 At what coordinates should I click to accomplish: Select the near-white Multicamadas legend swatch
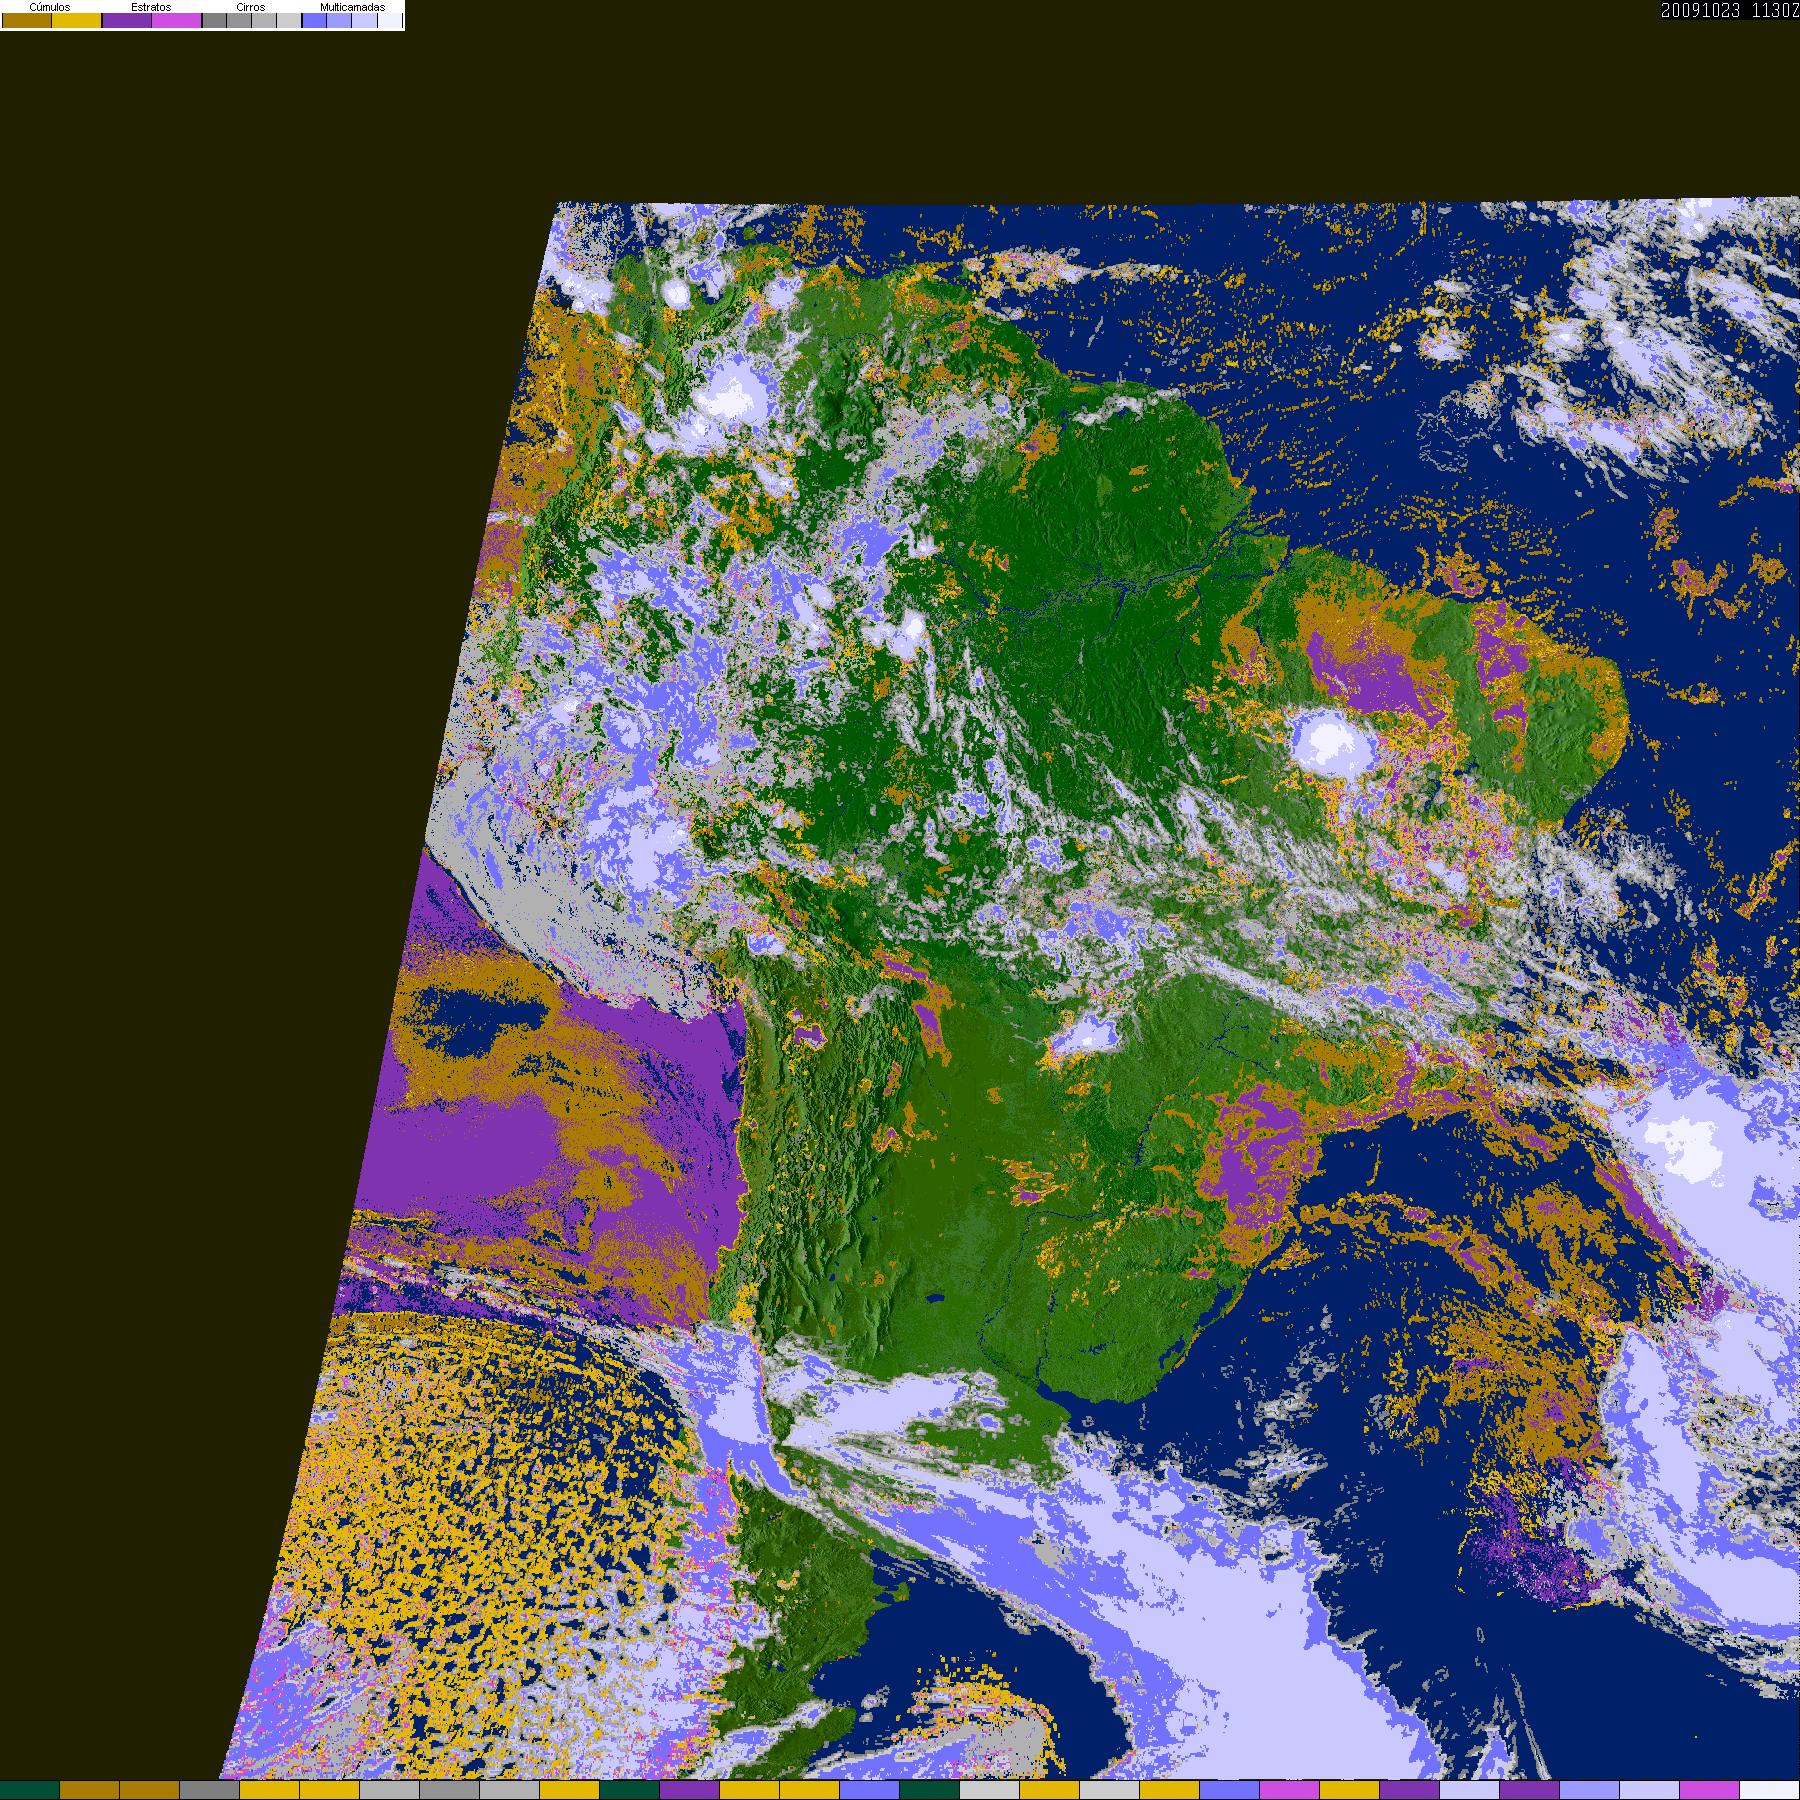coord(390,20)
